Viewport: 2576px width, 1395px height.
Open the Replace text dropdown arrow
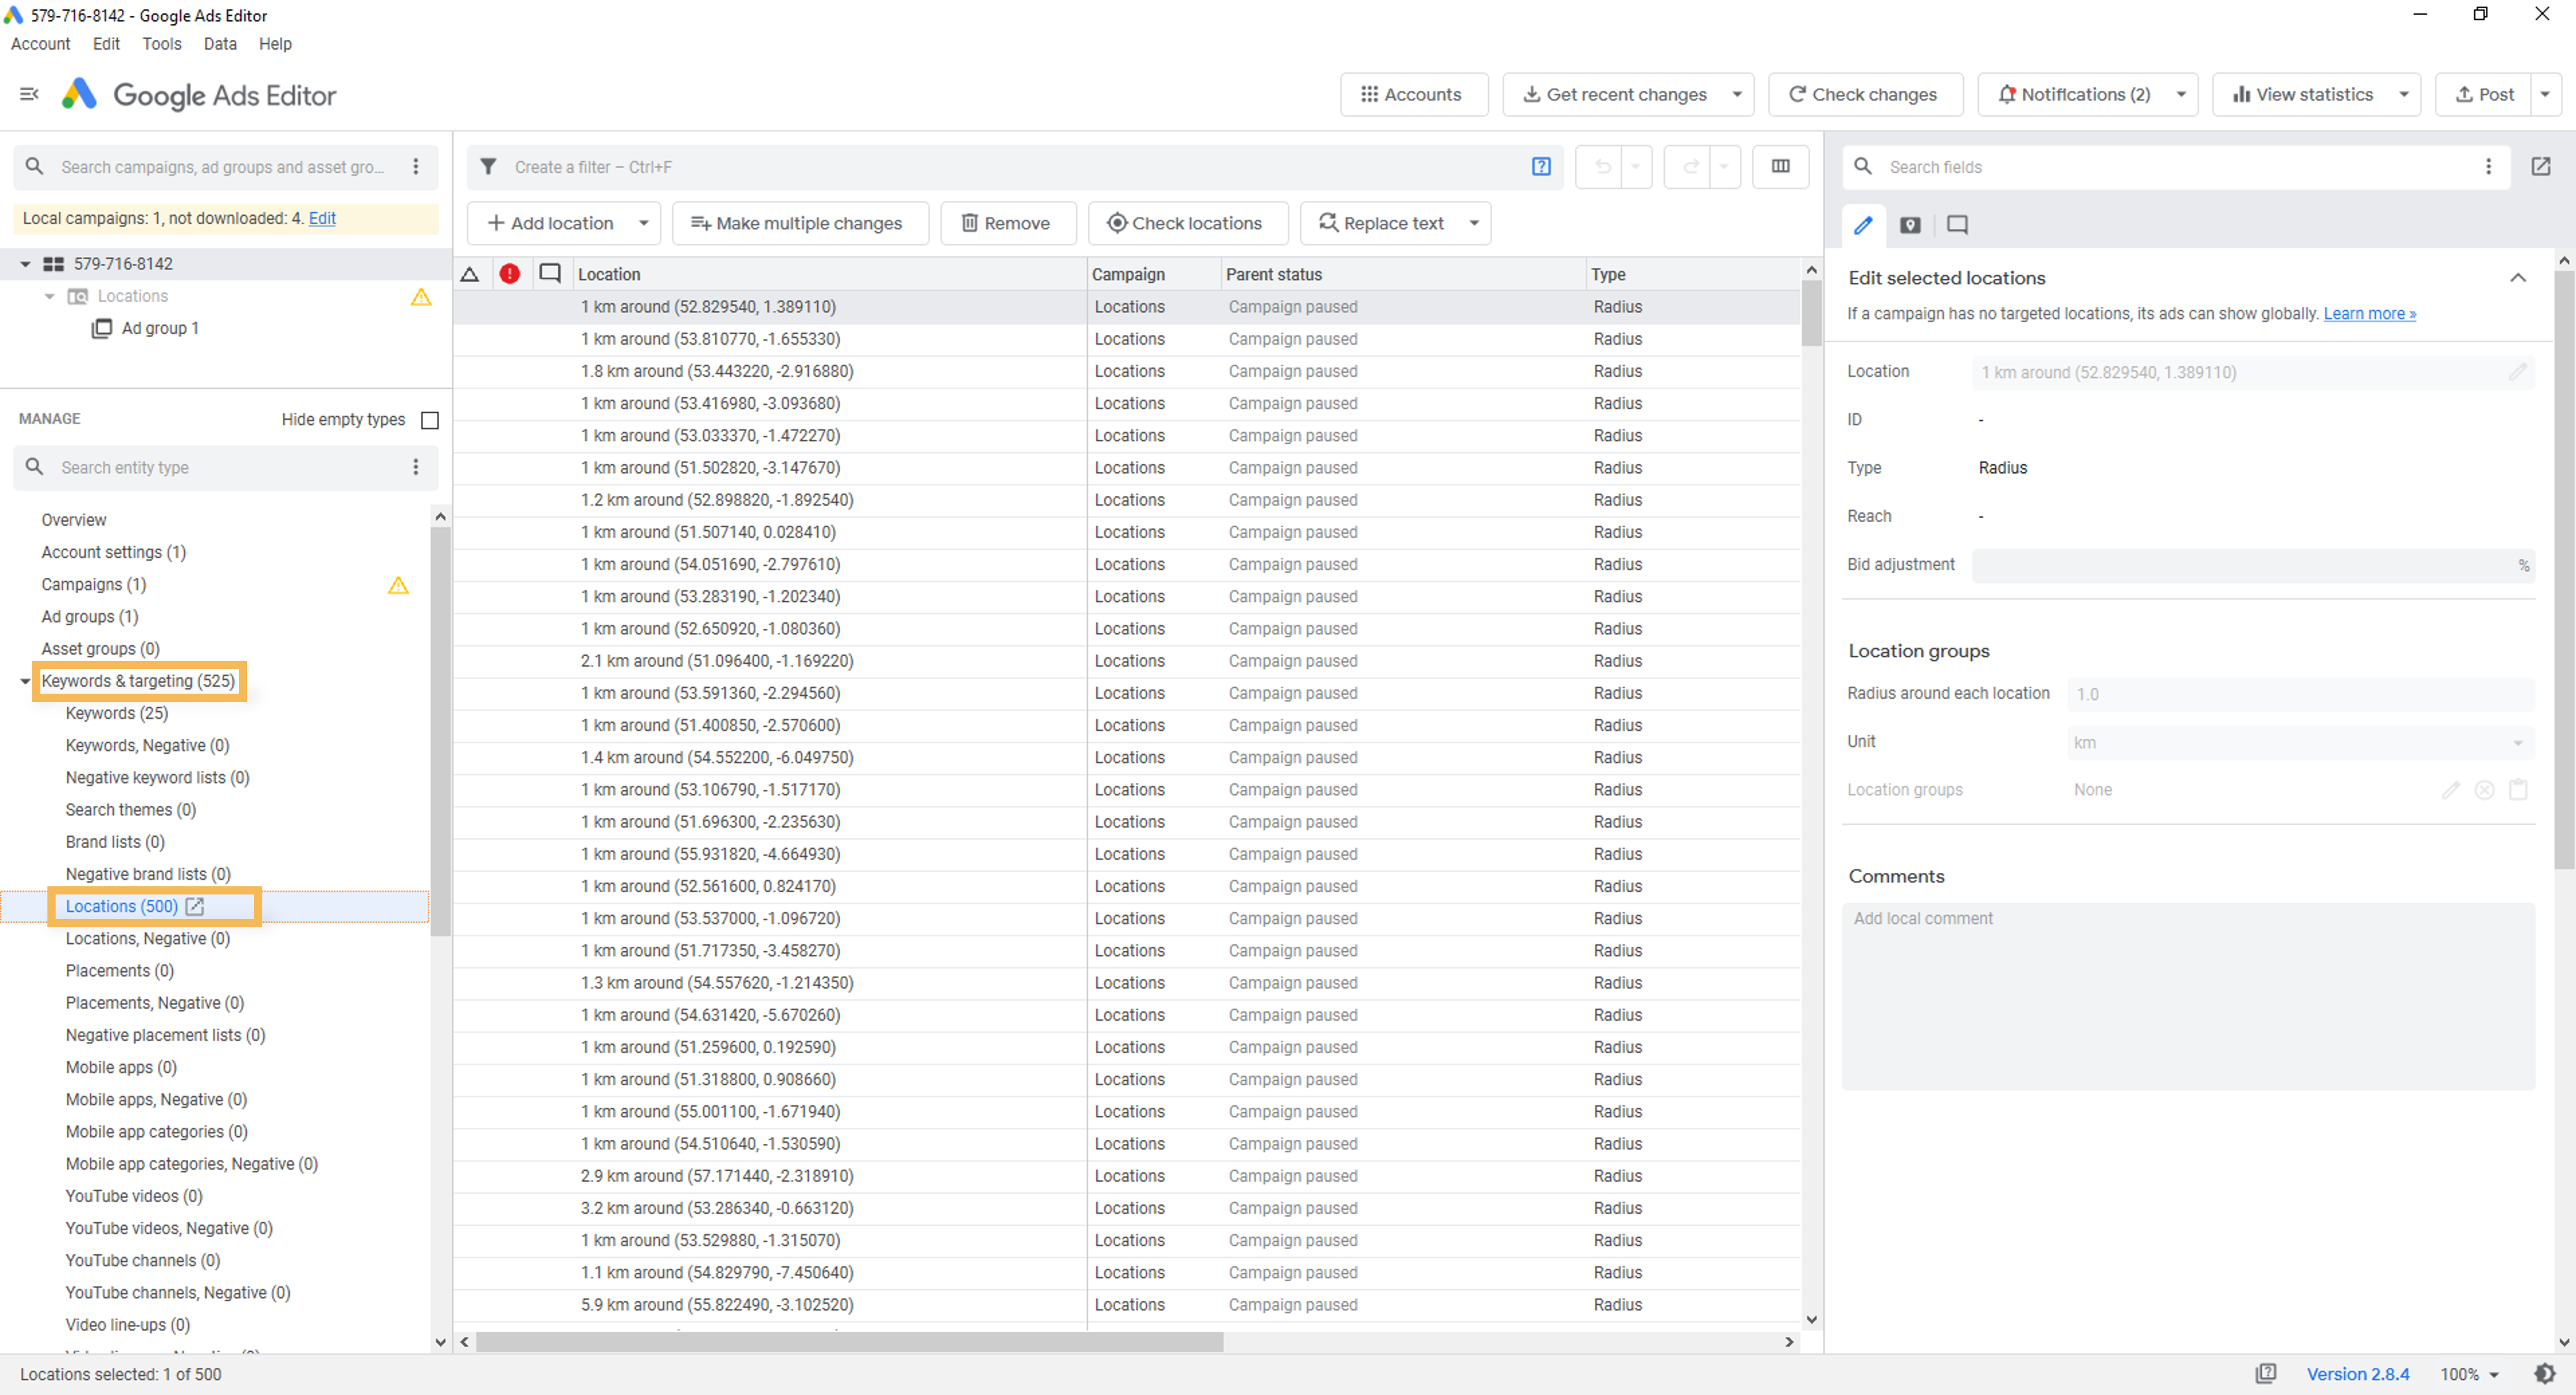coord(1473,223)
